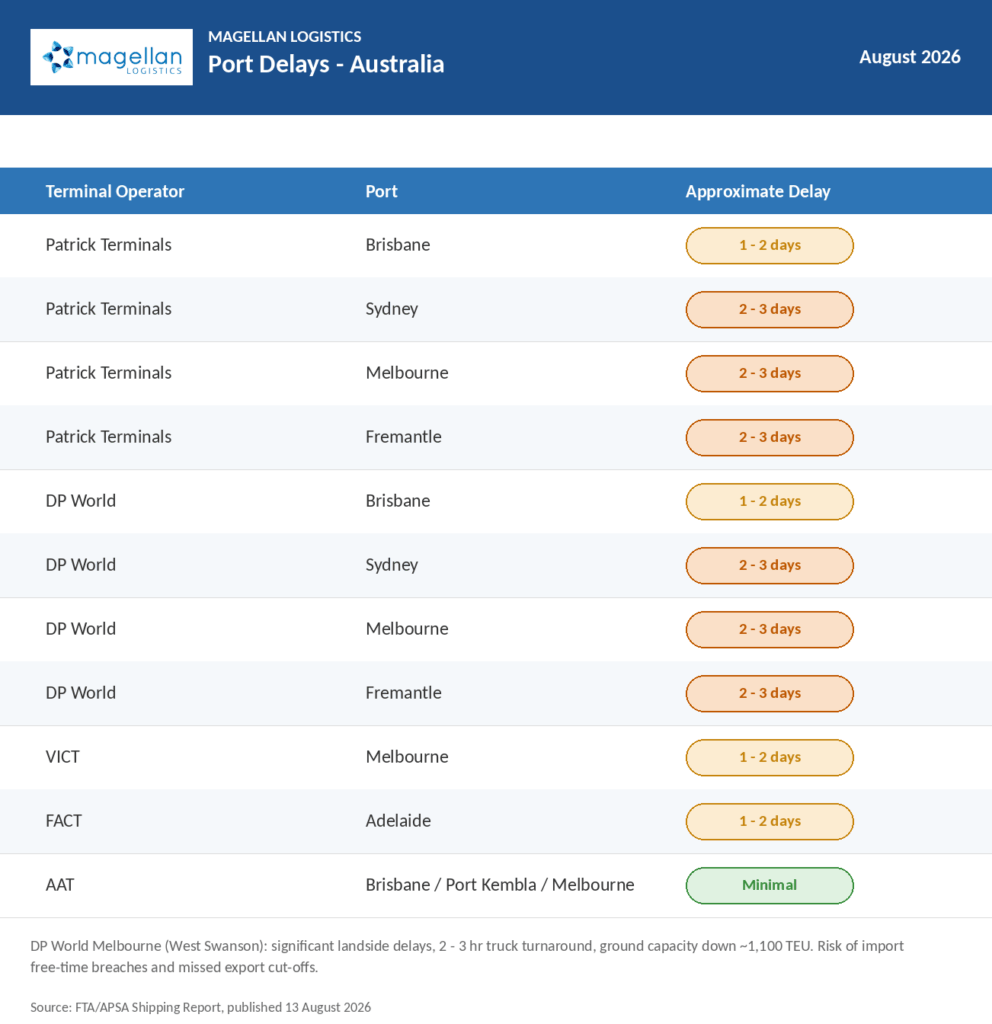Image resolution: width=992 pixels, height=1024 pixels.
Task: Click the delay badge for DP World Brisbane
Action: tap(769, 502)
